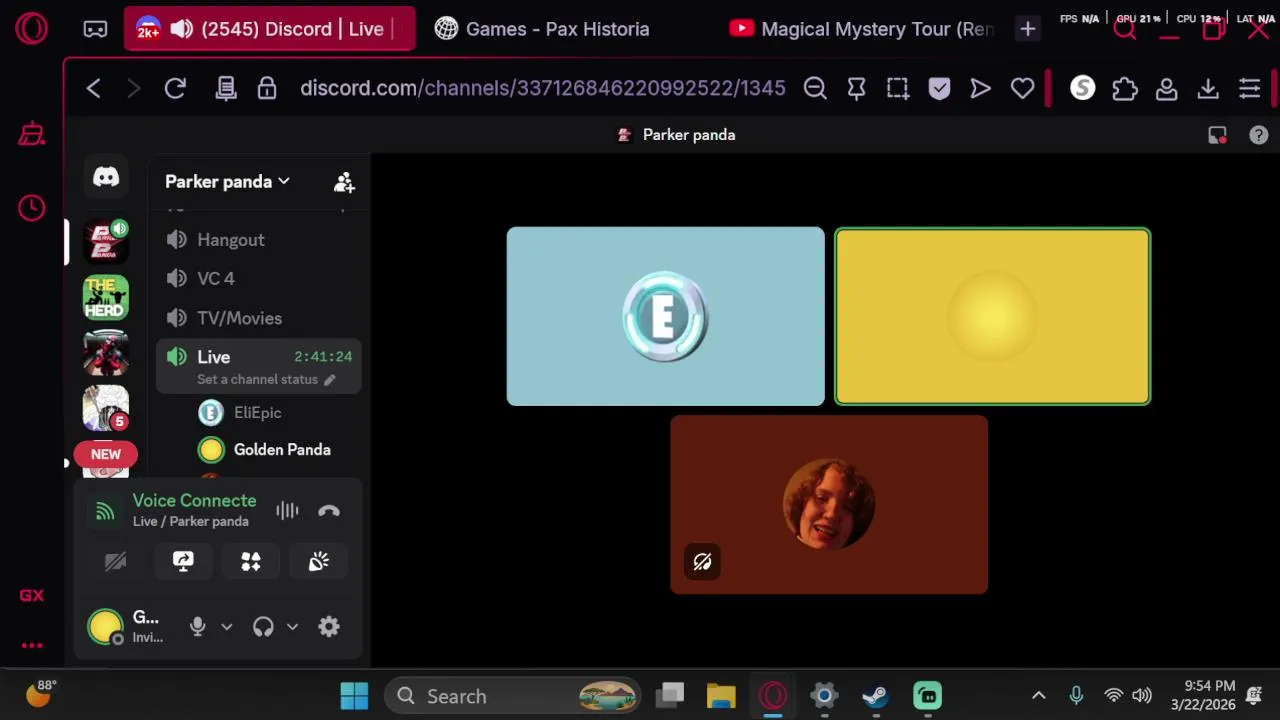Open volume control in system tray
This screenshot has height=720, width=1280.
coord(1141,696)
